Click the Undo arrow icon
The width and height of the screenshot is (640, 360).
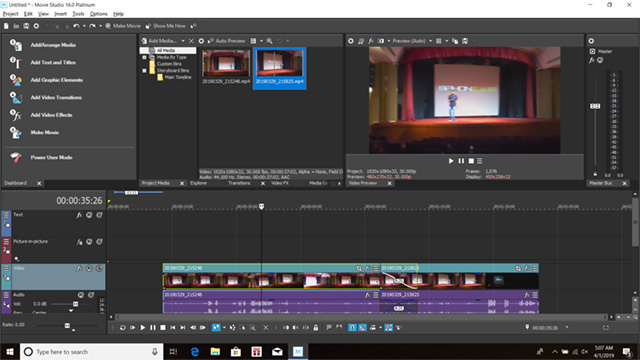(76, 26)
